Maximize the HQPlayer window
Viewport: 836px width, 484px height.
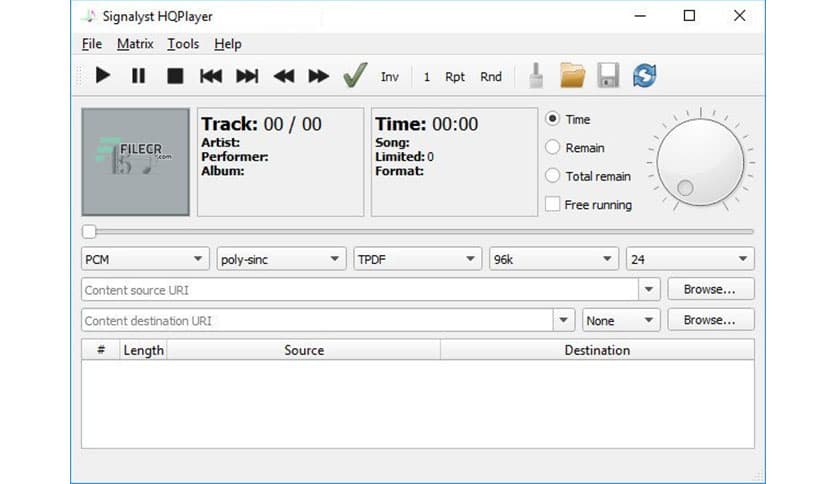pyautogui.click(x=689, y=16)
